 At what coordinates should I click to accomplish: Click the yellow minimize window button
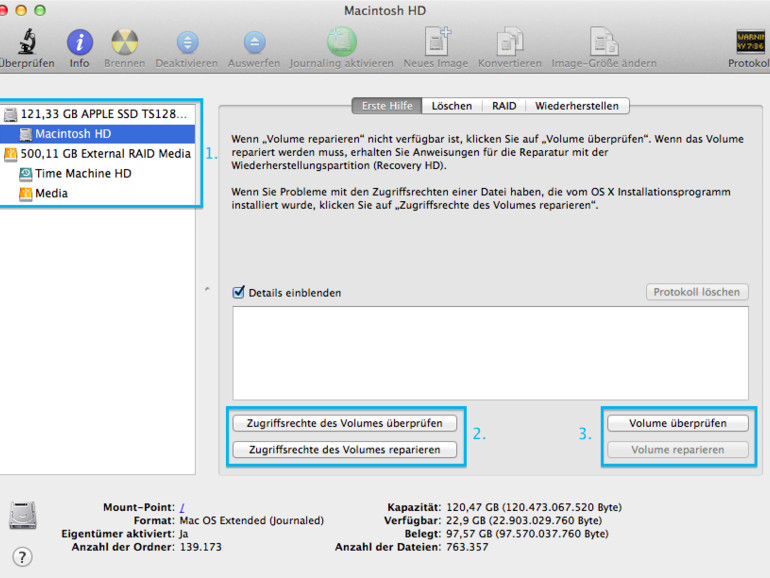21,10
